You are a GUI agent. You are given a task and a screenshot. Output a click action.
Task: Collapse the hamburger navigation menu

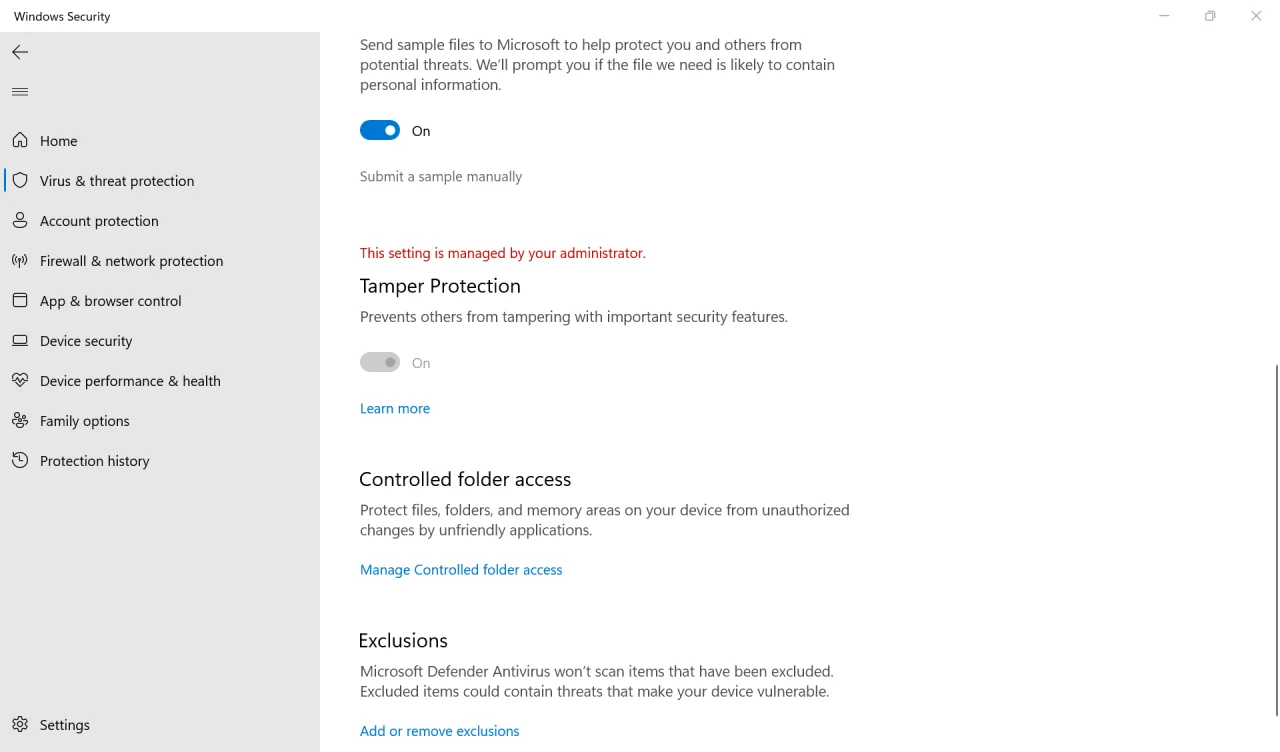click(20, 92)
